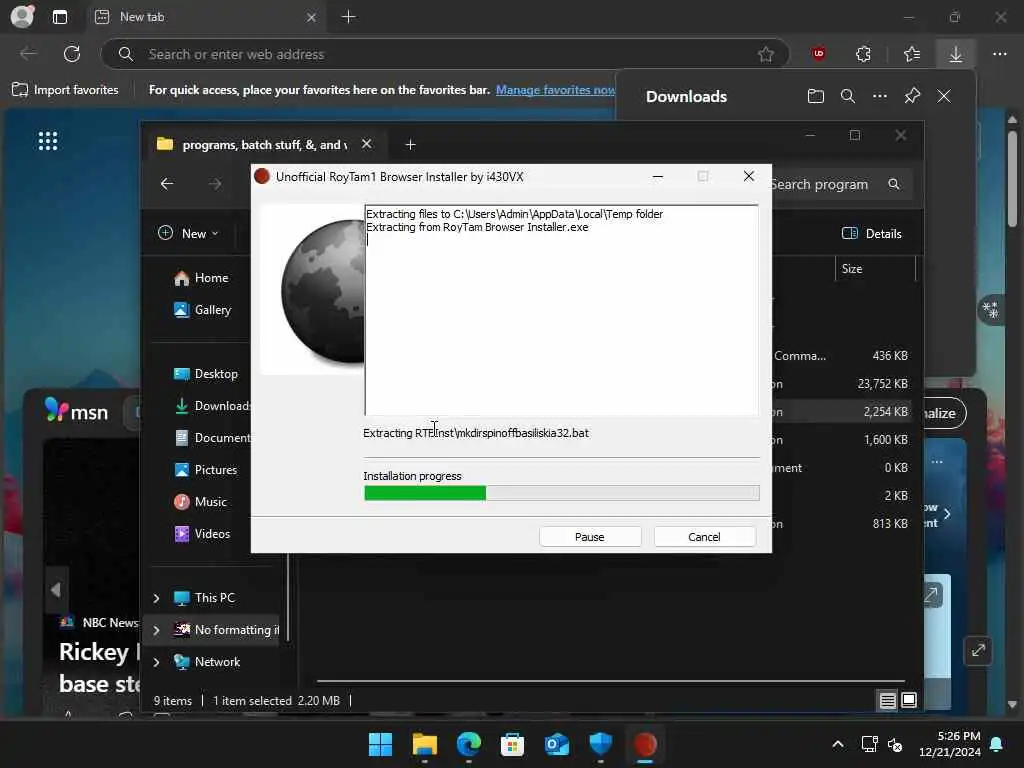Open more options in Downloads panel
The width and height of the screenshot is (1024, 768).
point(880,97)
